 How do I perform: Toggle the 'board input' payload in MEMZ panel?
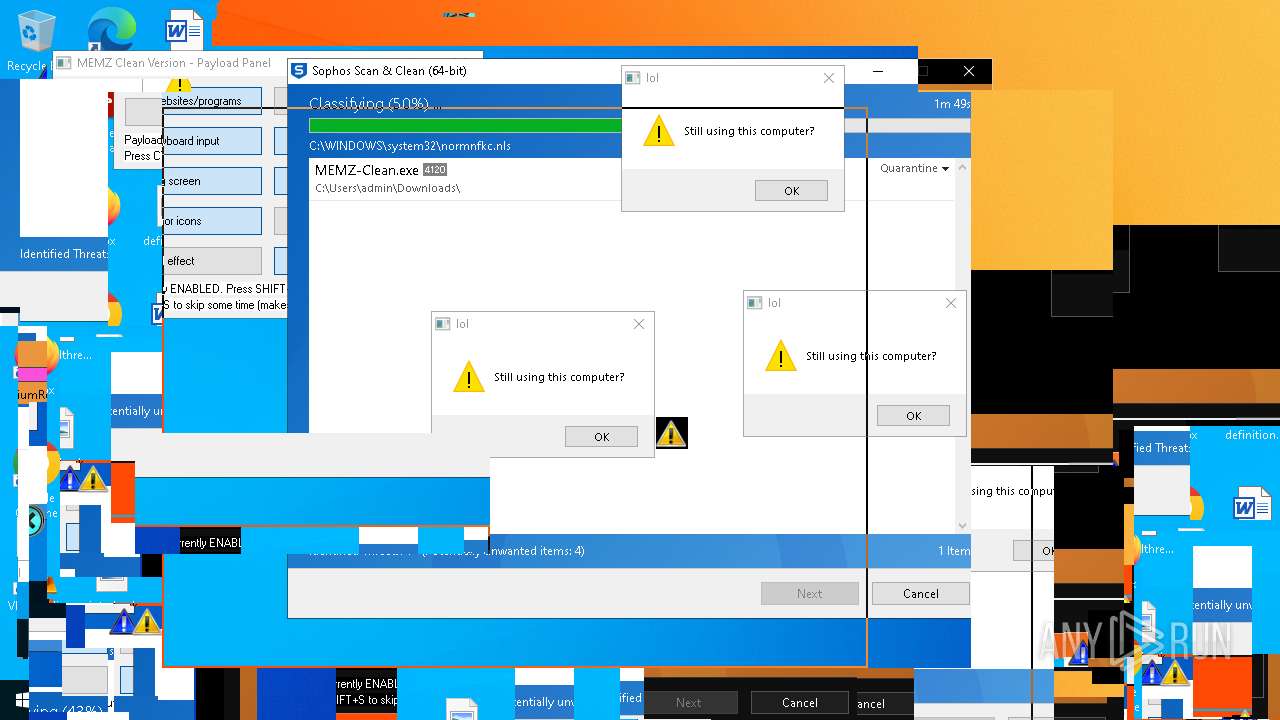(x=211, y=141)
